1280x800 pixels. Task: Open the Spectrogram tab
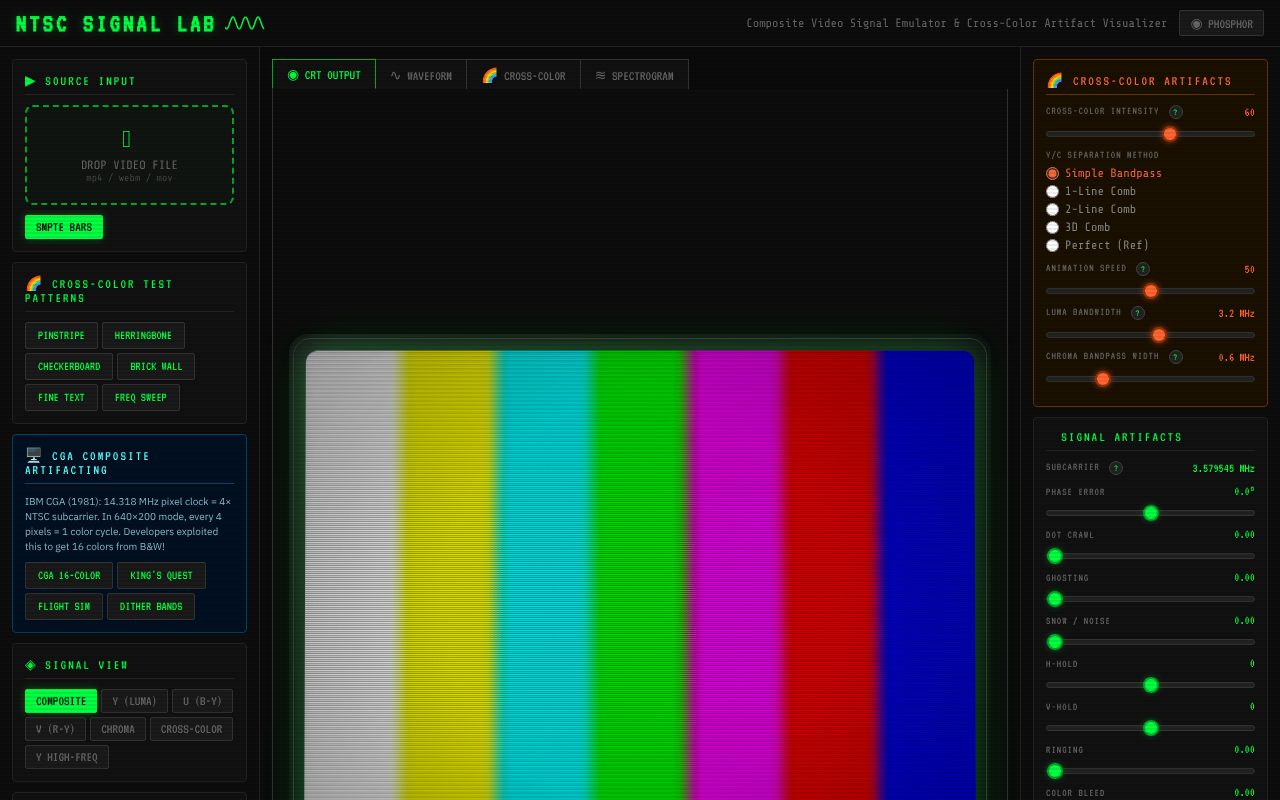pyautogui.click(x=634, y=75)
